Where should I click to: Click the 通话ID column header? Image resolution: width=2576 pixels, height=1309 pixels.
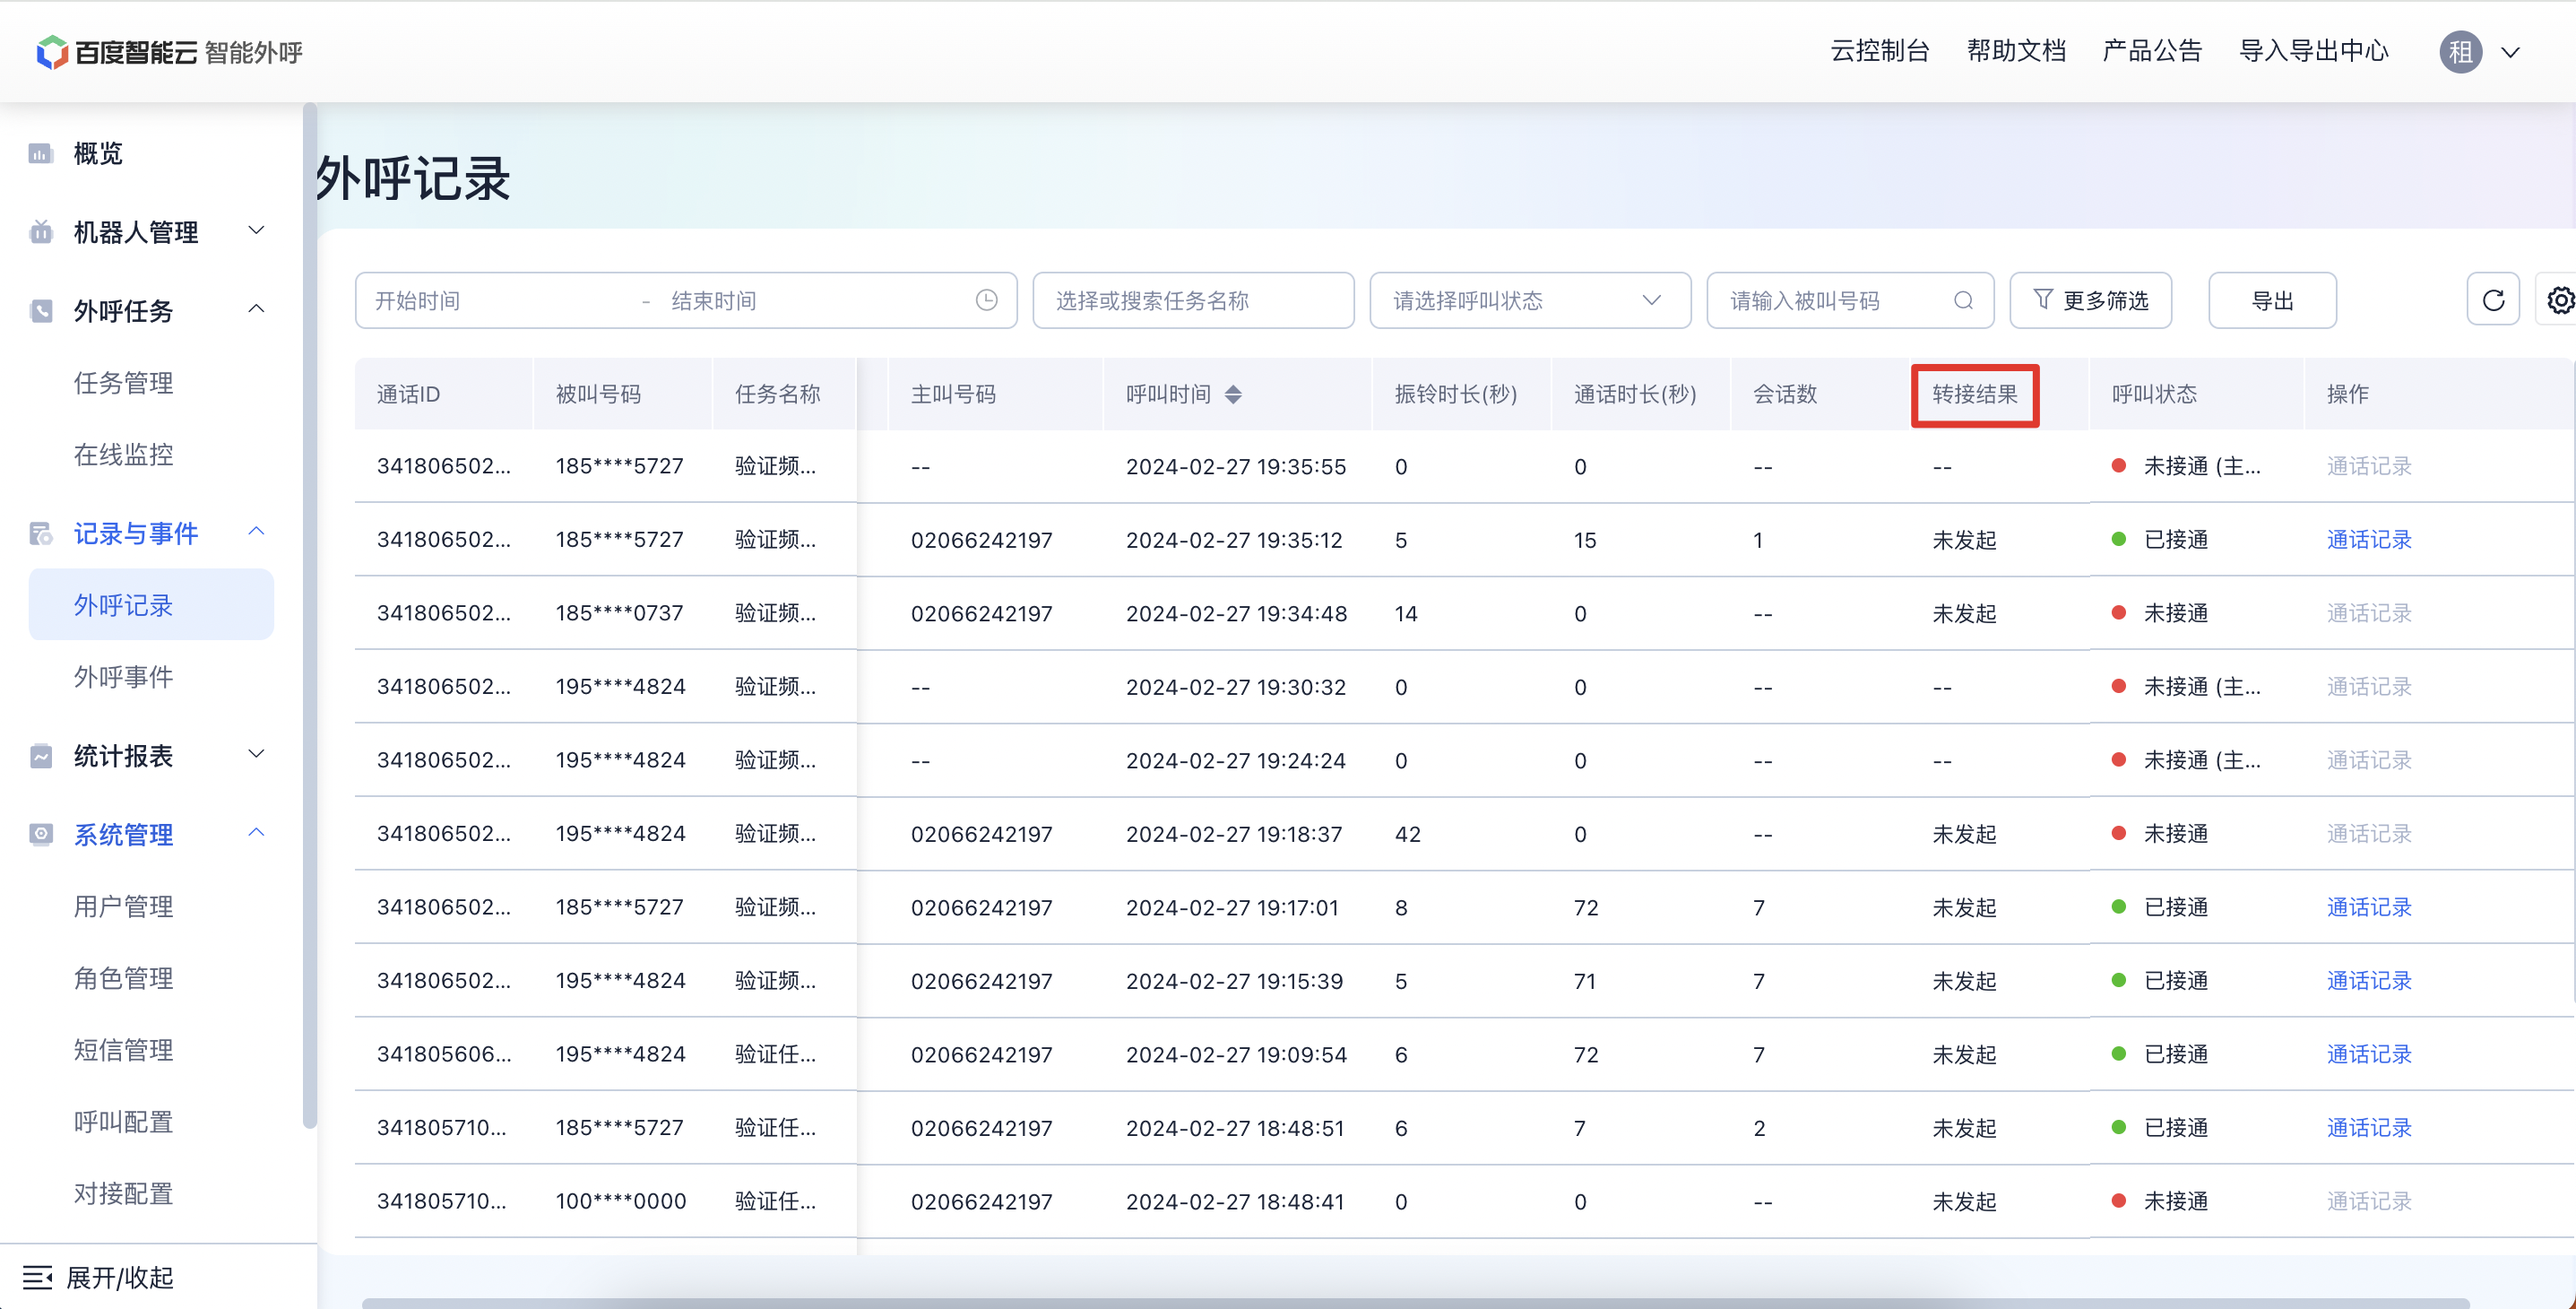[408, 394]
